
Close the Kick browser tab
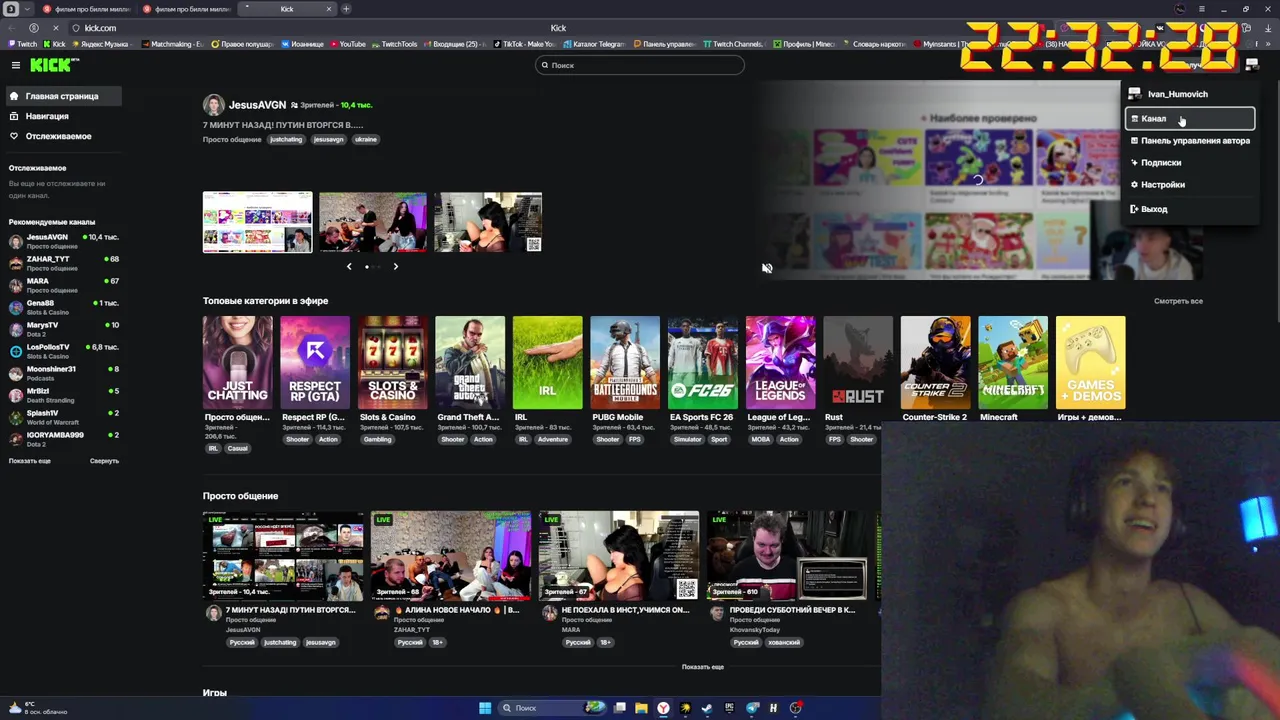[x=328, y=9]
